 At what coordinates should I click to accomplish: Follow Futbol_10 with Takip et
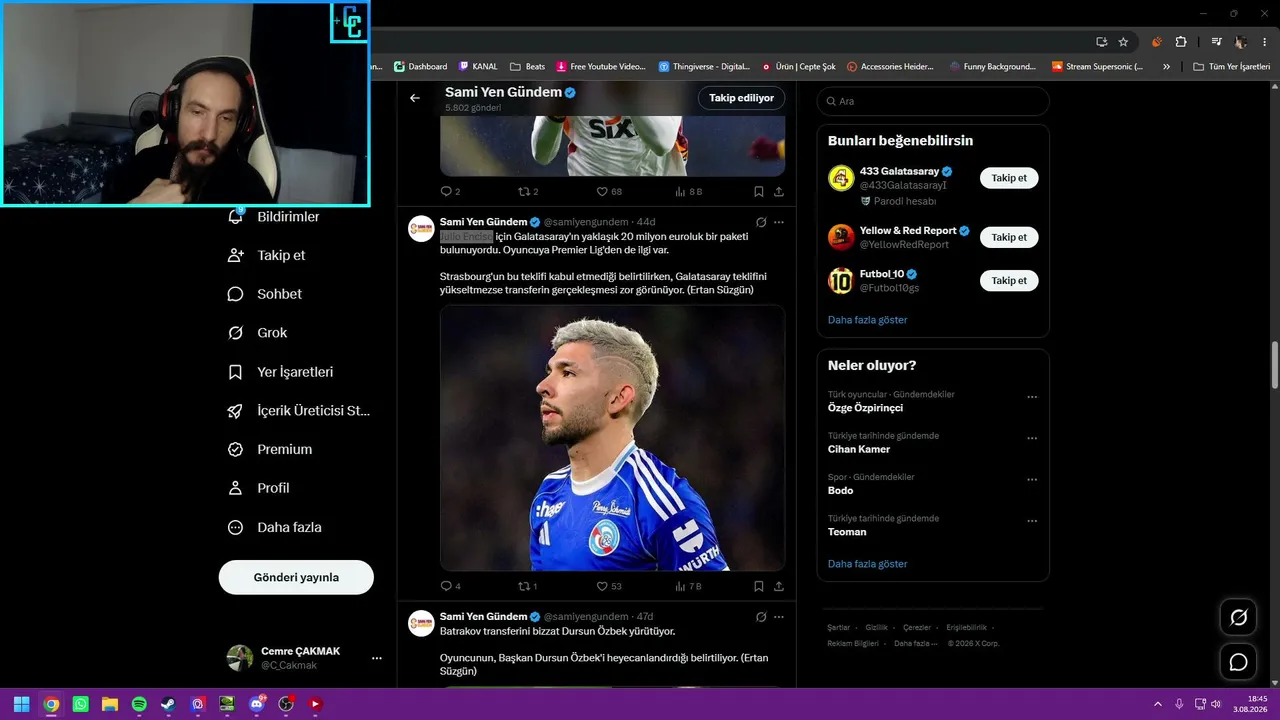(1009, 281)
